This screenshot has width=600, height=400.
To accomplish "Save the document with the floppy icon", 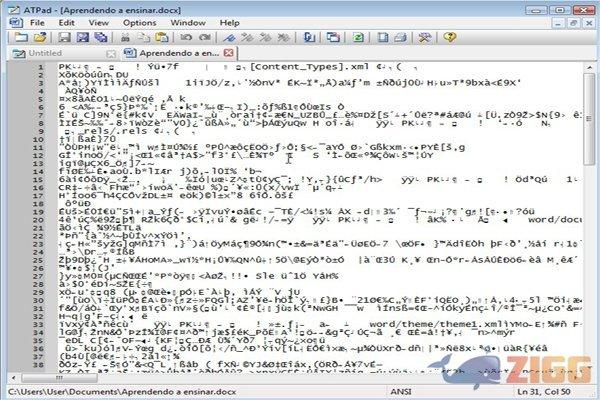I will click(x=63, y=37).
